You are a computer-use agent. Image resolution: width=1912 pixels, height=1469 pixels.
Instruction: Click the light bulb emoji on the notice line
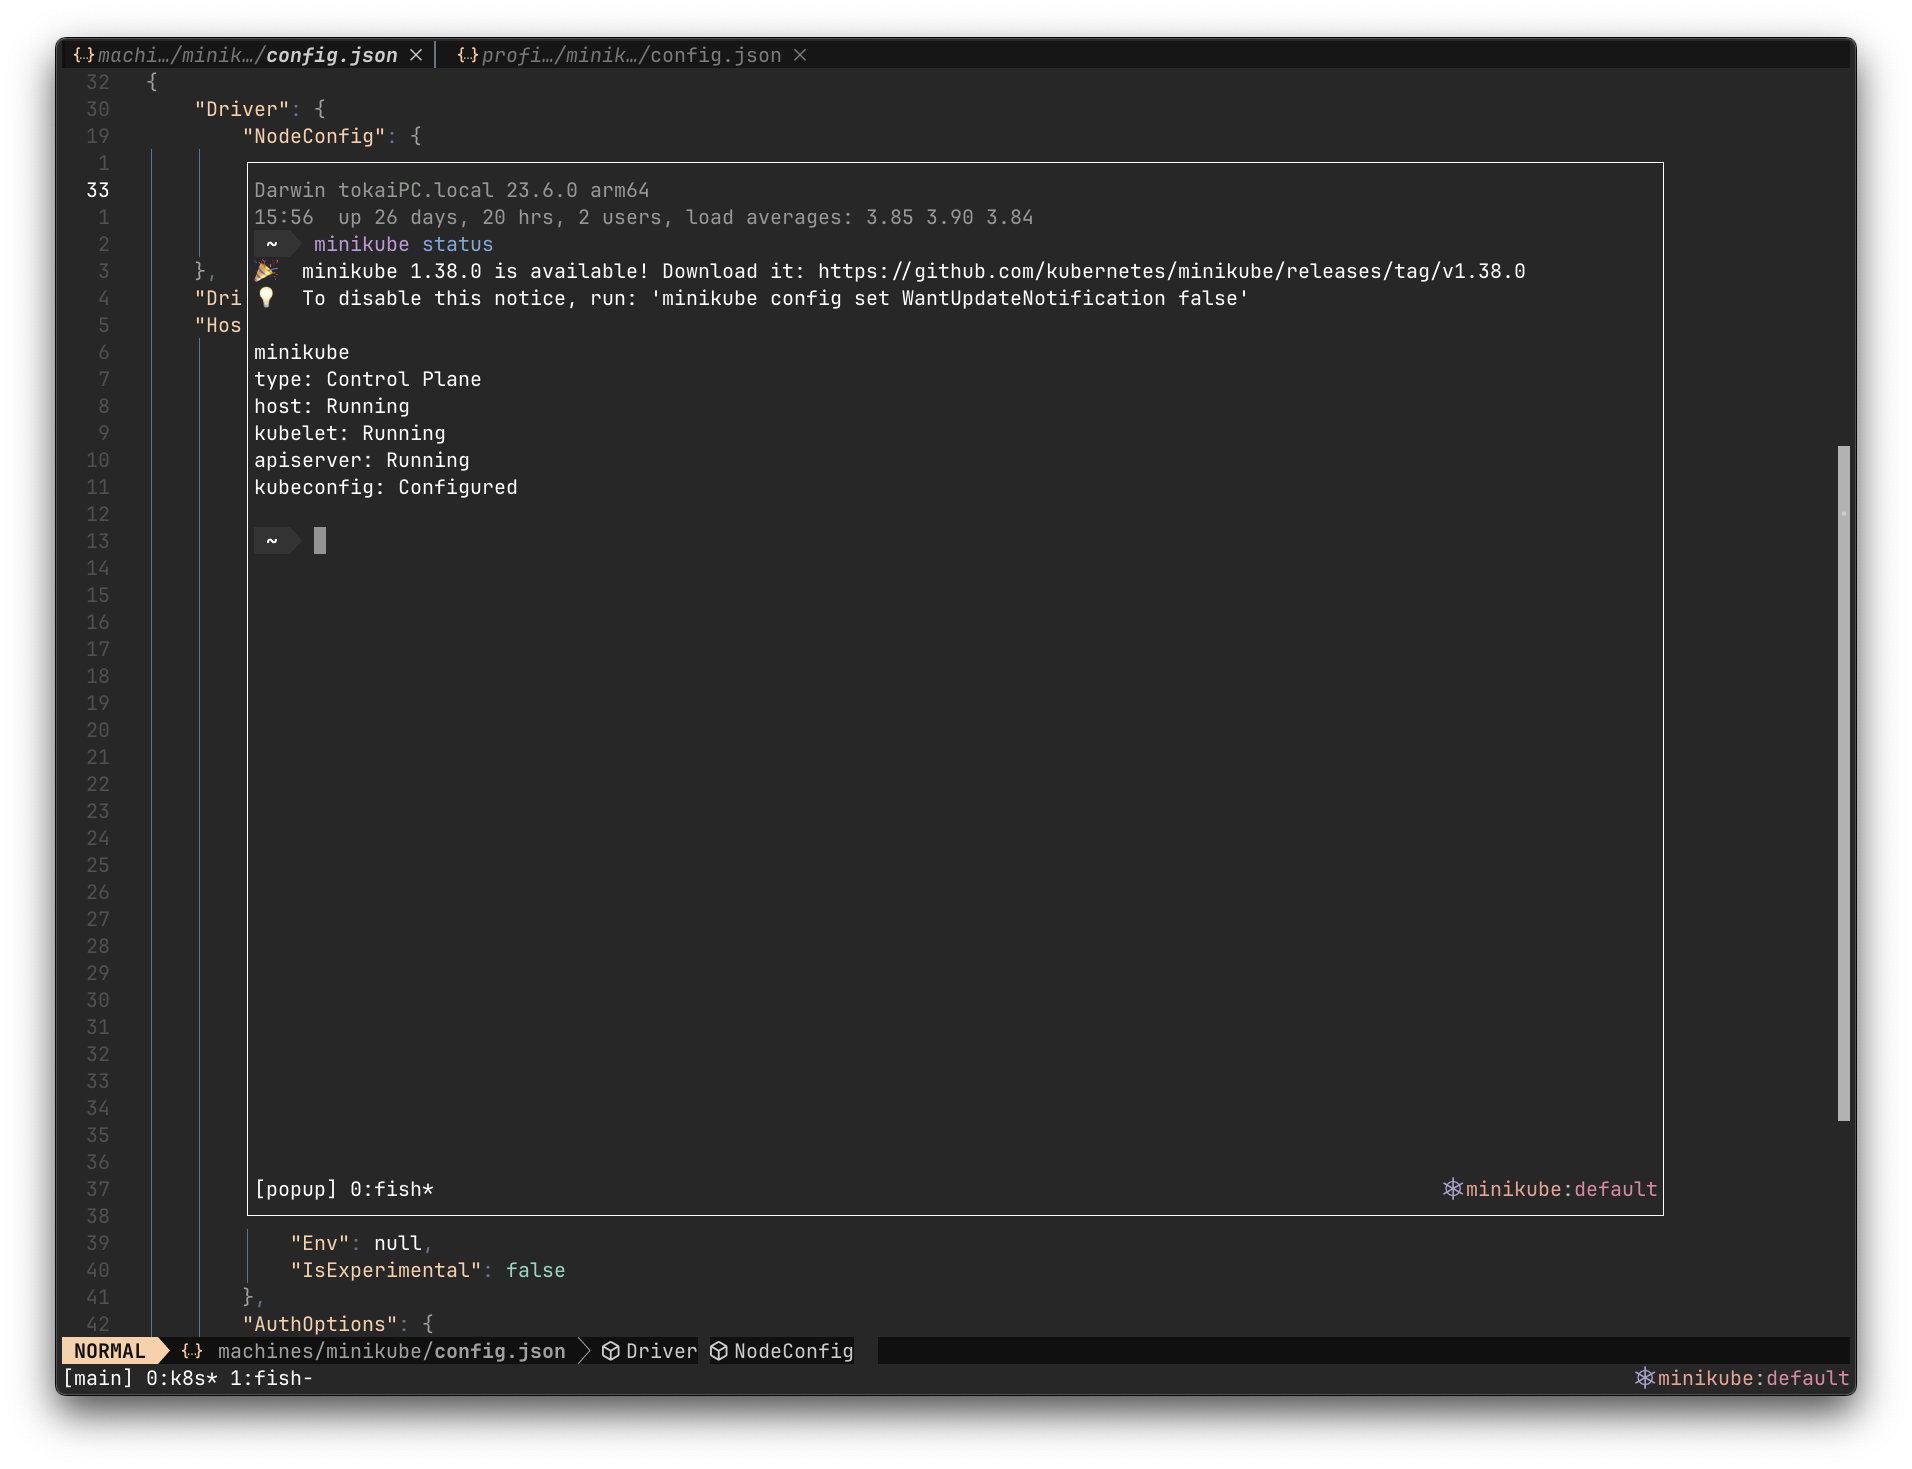(x=266, y=298)
